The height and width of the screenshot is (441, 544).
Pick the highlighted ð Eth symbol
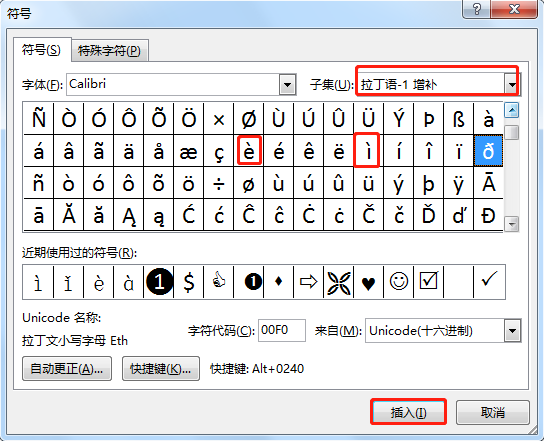tap(488, 151)
